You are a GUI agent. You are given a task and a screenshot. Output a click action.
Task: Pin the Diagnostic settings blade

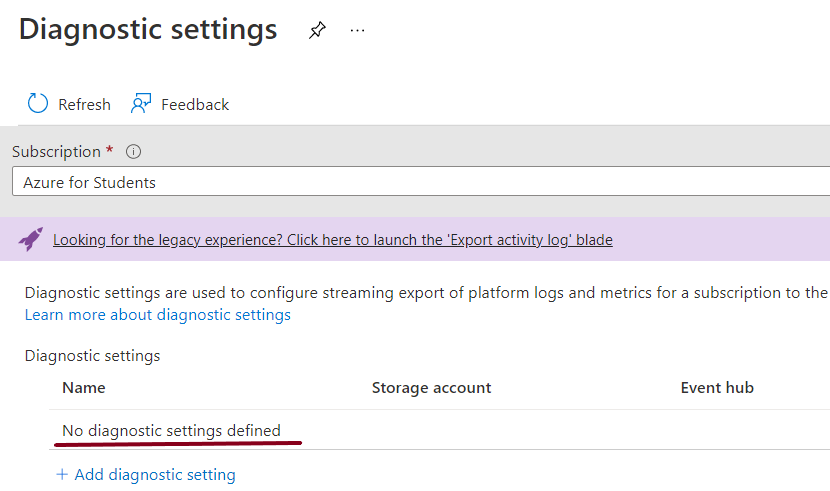click(x=317, y=31)
